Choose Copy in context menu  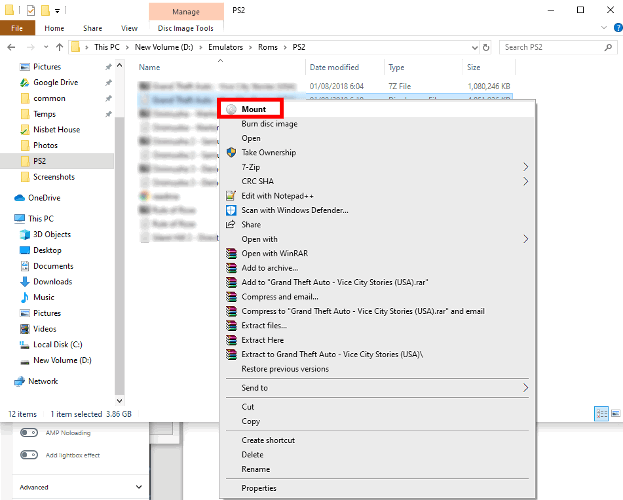pos(251,421)
